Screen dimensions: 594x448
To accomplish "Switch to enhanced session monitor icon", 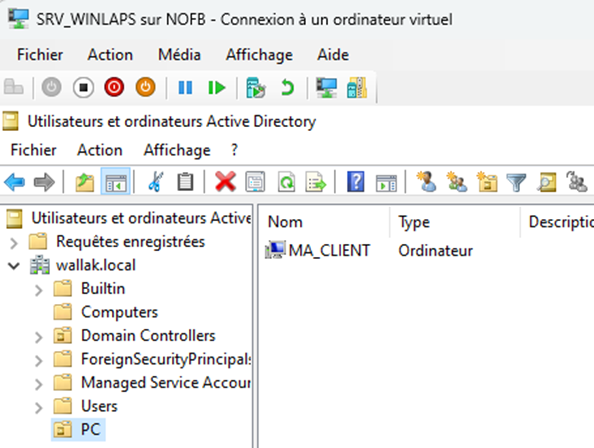I will [326, 87].
